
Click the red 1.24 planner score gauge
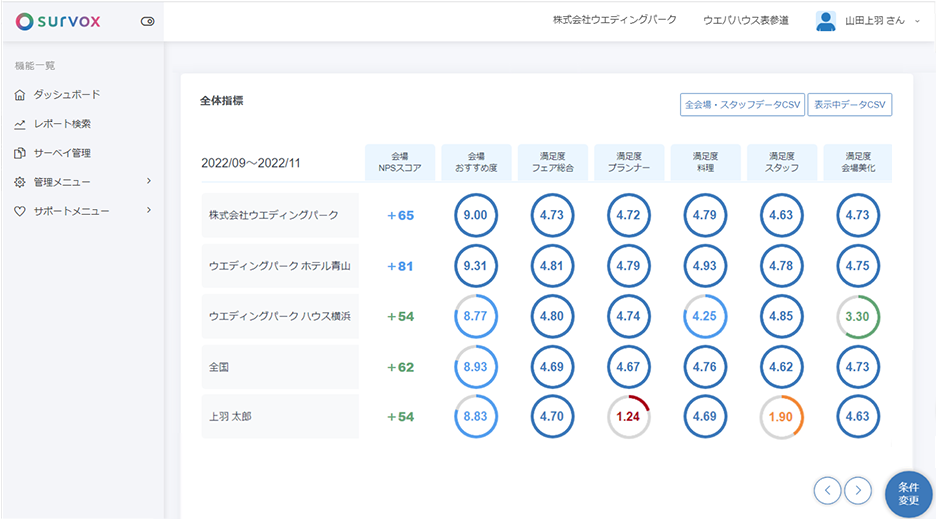pyautogui.click(x=629, y=416)
